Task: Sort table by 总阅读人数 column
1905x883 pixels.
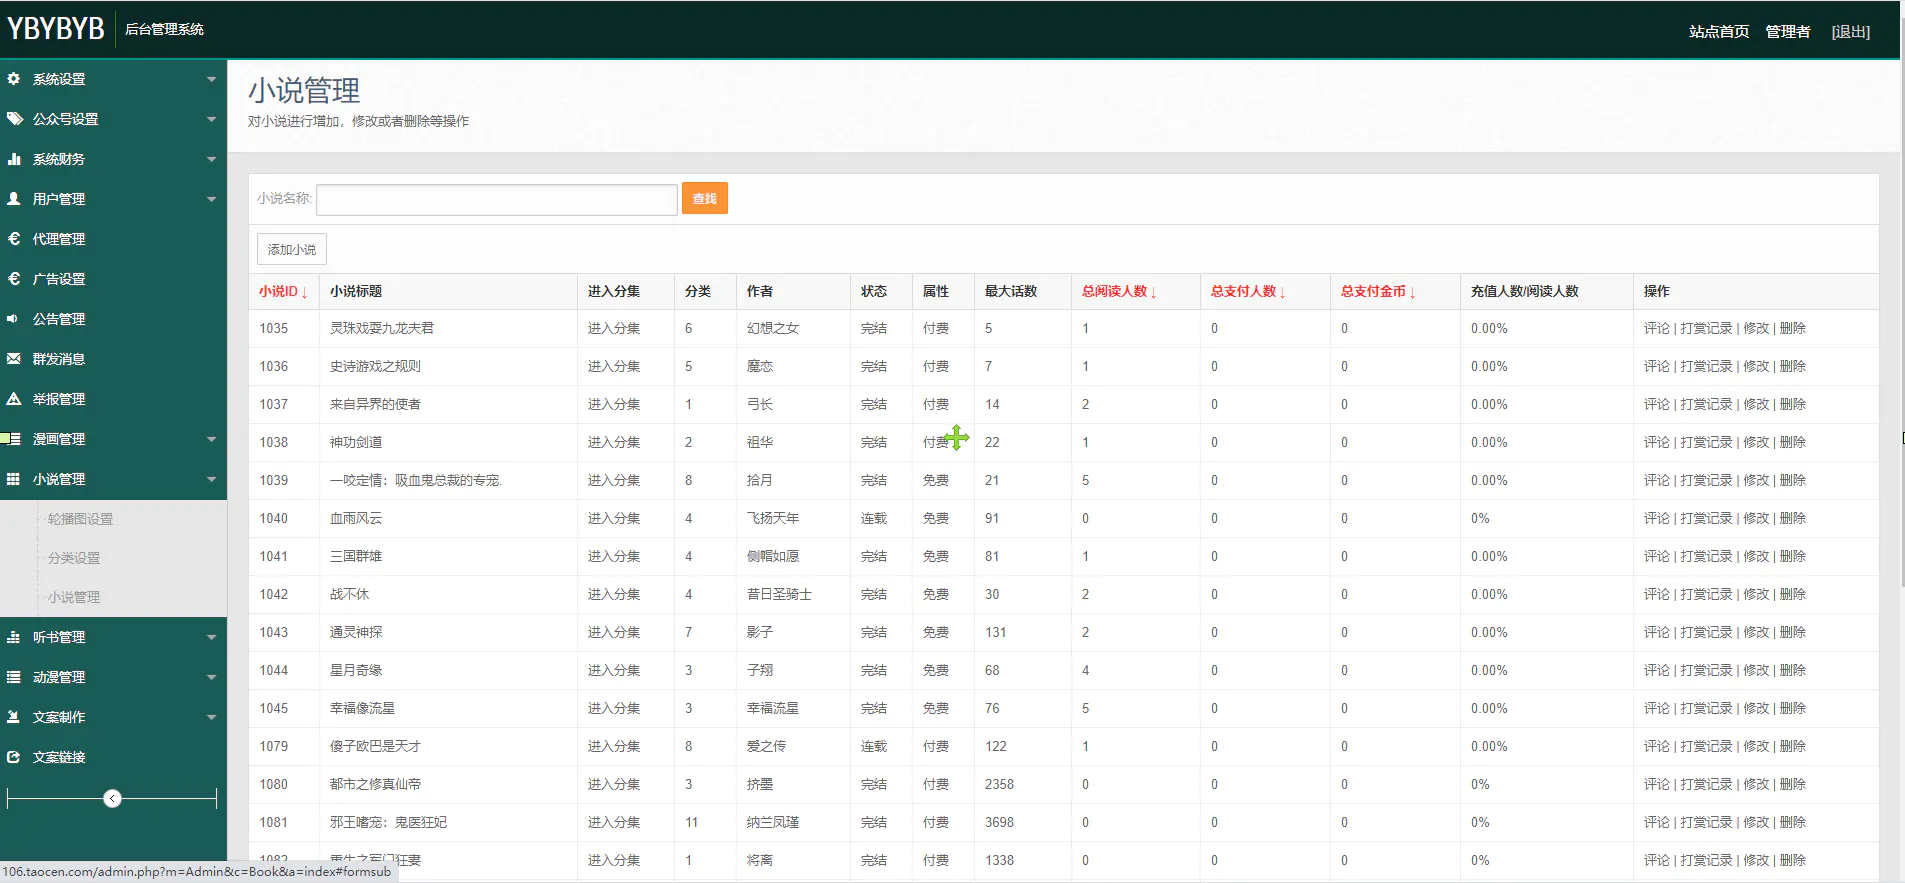Action: pos(1118,292)
